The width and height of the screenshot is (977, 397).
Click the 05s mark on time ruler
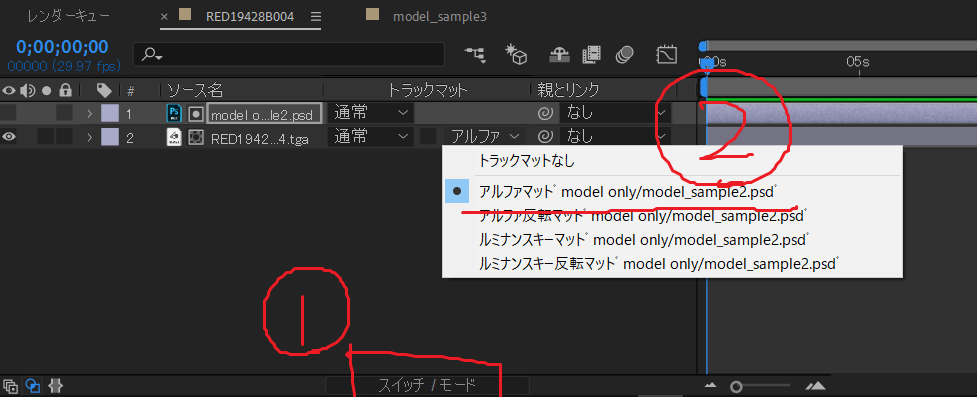(x=857, y=62)
